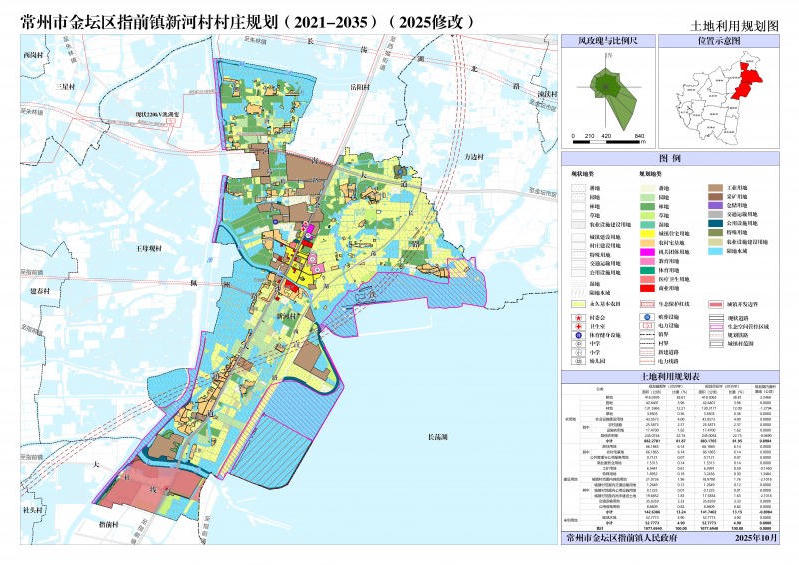Click the 现状地类 legend column heading
The image size is (799, 565).
click(582, 174)
